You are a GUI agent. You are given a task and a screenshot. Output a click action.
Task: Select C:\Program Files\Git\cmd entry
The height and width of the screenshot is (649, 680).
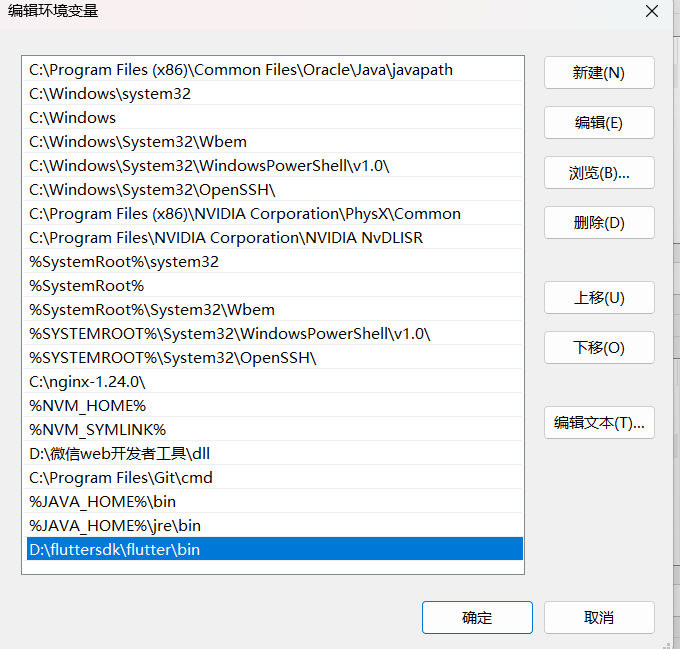click(x=275, y=477)
